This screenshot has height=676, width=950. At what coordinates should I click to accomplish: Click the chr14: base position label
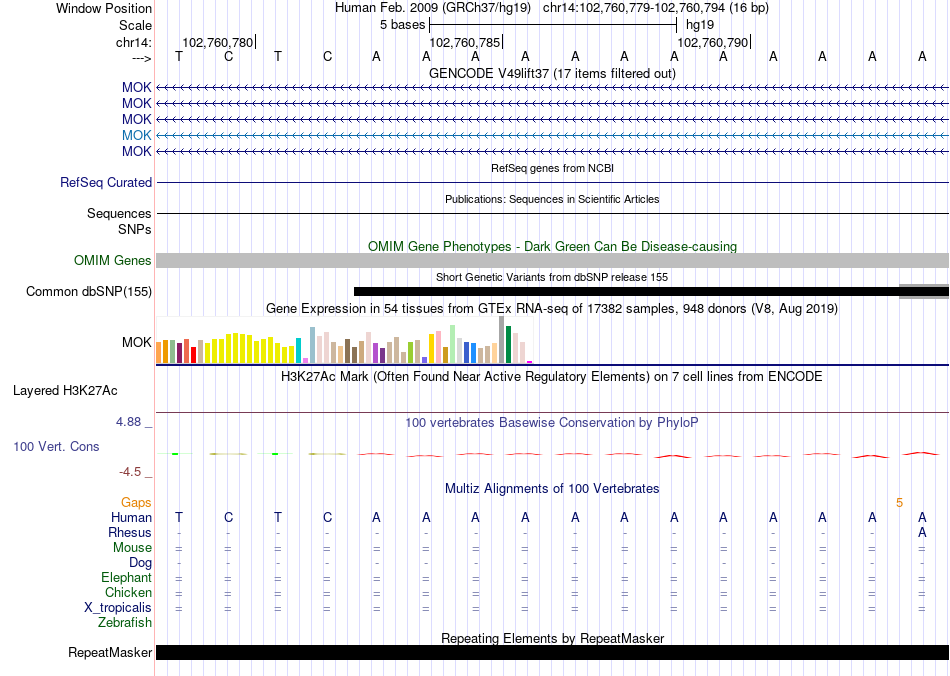[133, 42]
